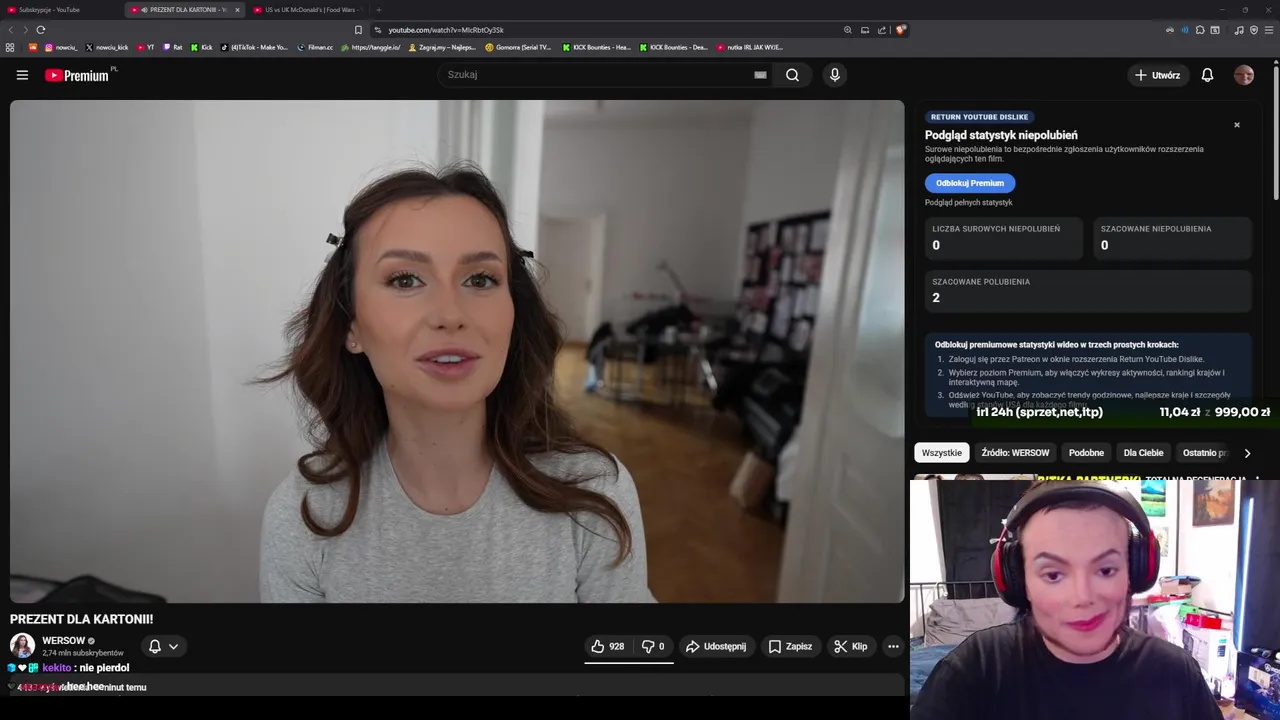The width and height of the screenshot is (1280, 720).
Task: Open the share icon in the address bar
Action: point(882,30)
